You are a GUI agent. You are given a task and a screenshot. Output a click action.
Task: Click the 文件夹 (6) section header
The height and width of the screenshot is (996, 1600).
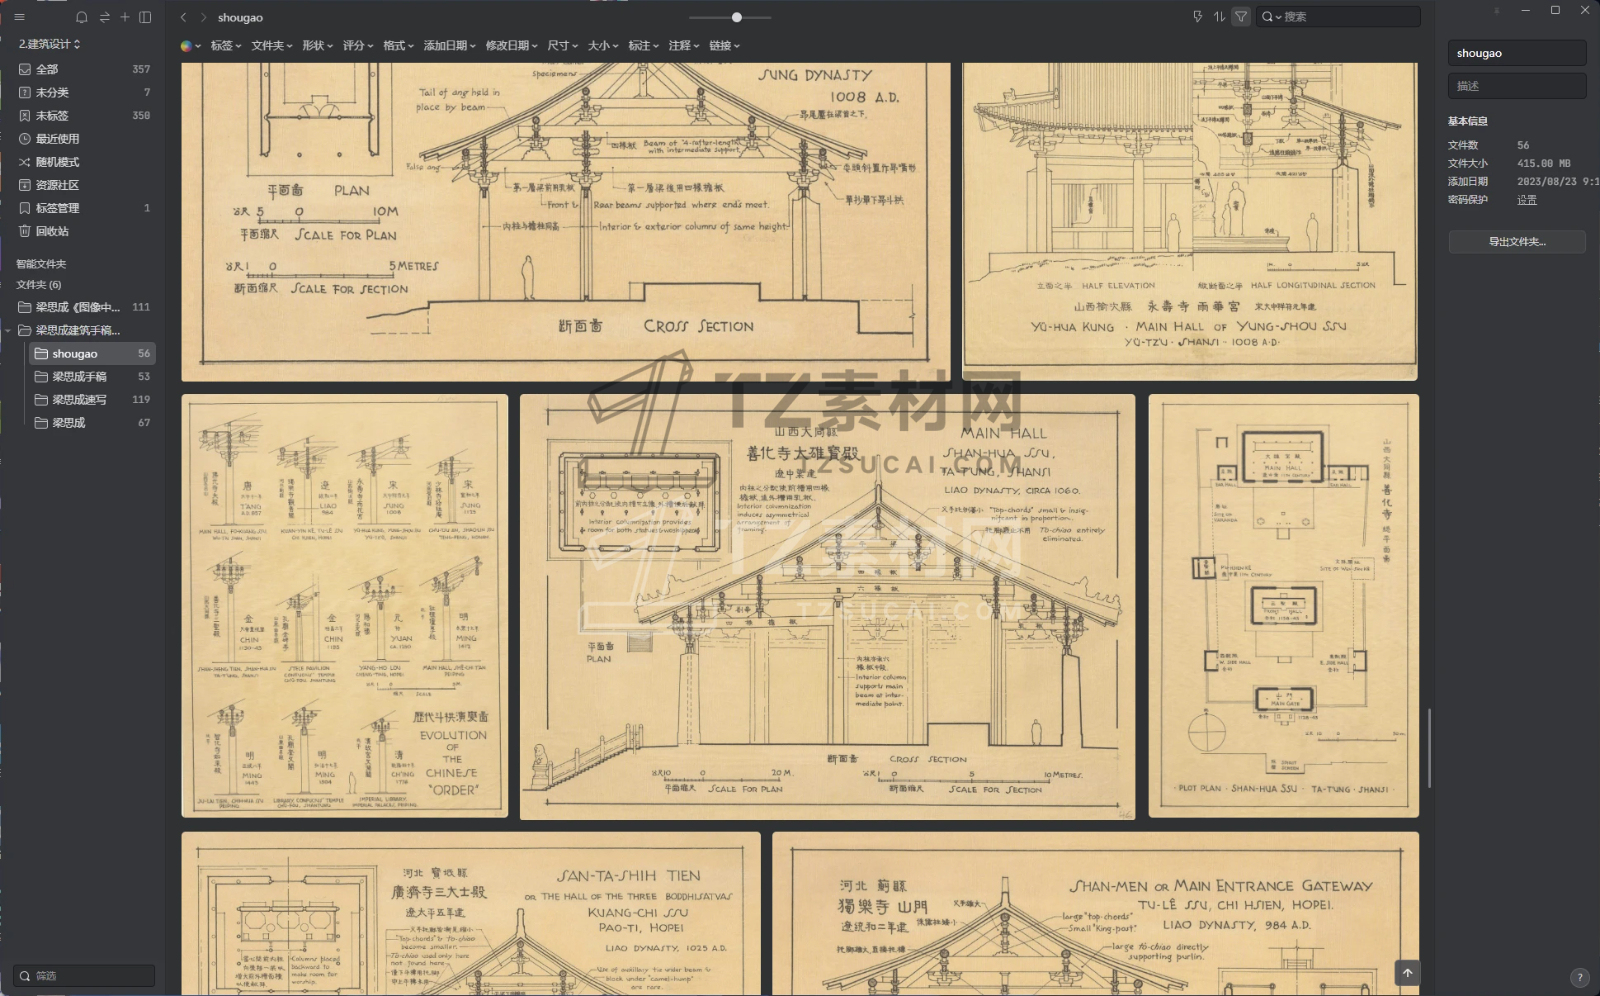(39, 285)
